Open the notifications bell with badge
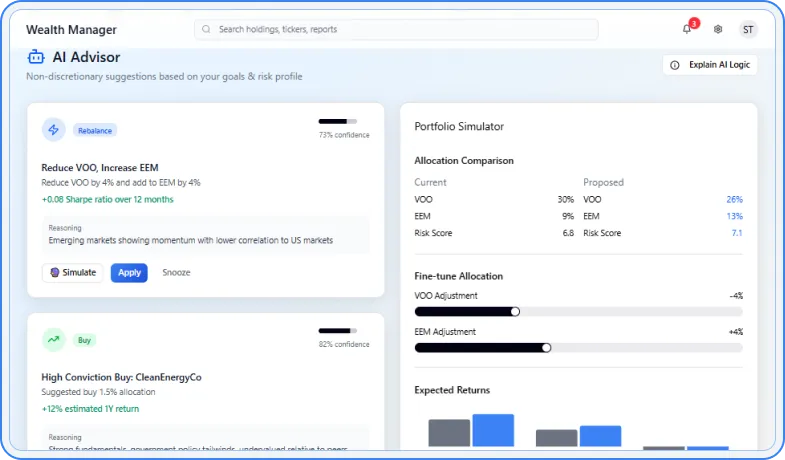This screenshot has width=785, height=460. (x=687, y=29)
